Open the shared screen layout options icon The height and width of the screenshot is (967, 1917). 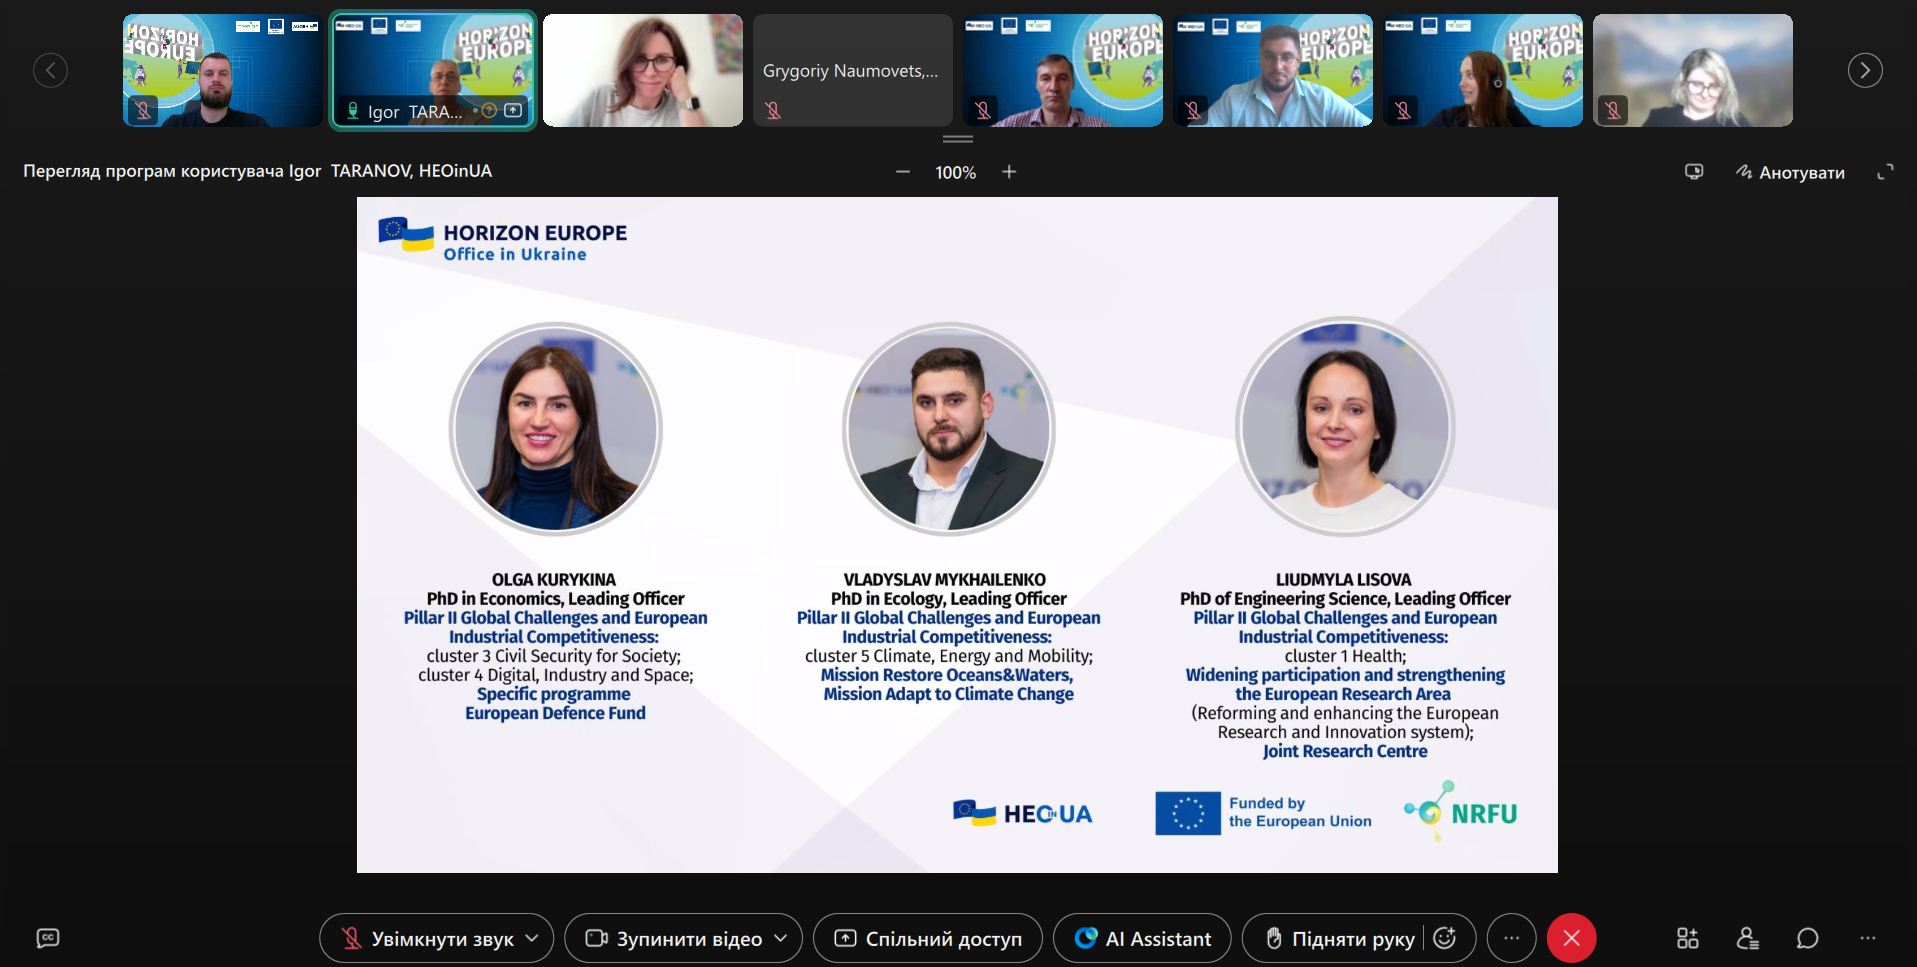(1694, 172)
